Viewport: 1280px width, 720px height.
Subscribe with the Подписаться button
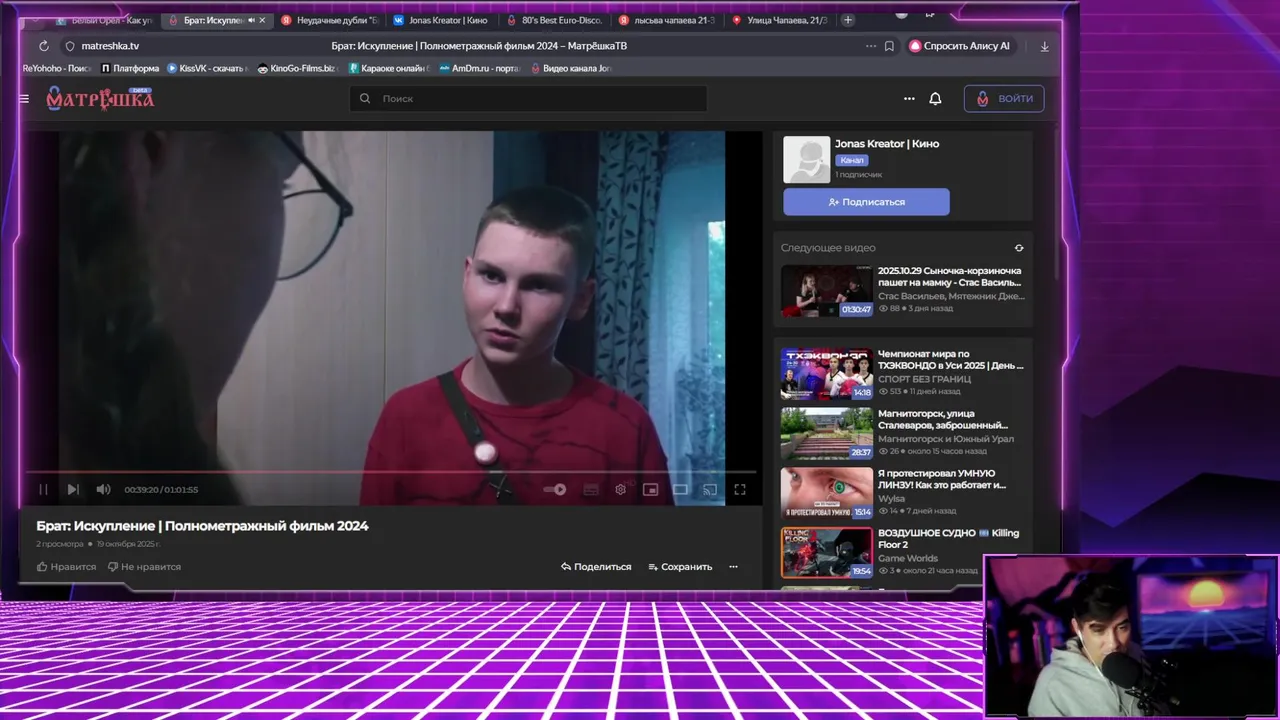(x=866, y=202)
